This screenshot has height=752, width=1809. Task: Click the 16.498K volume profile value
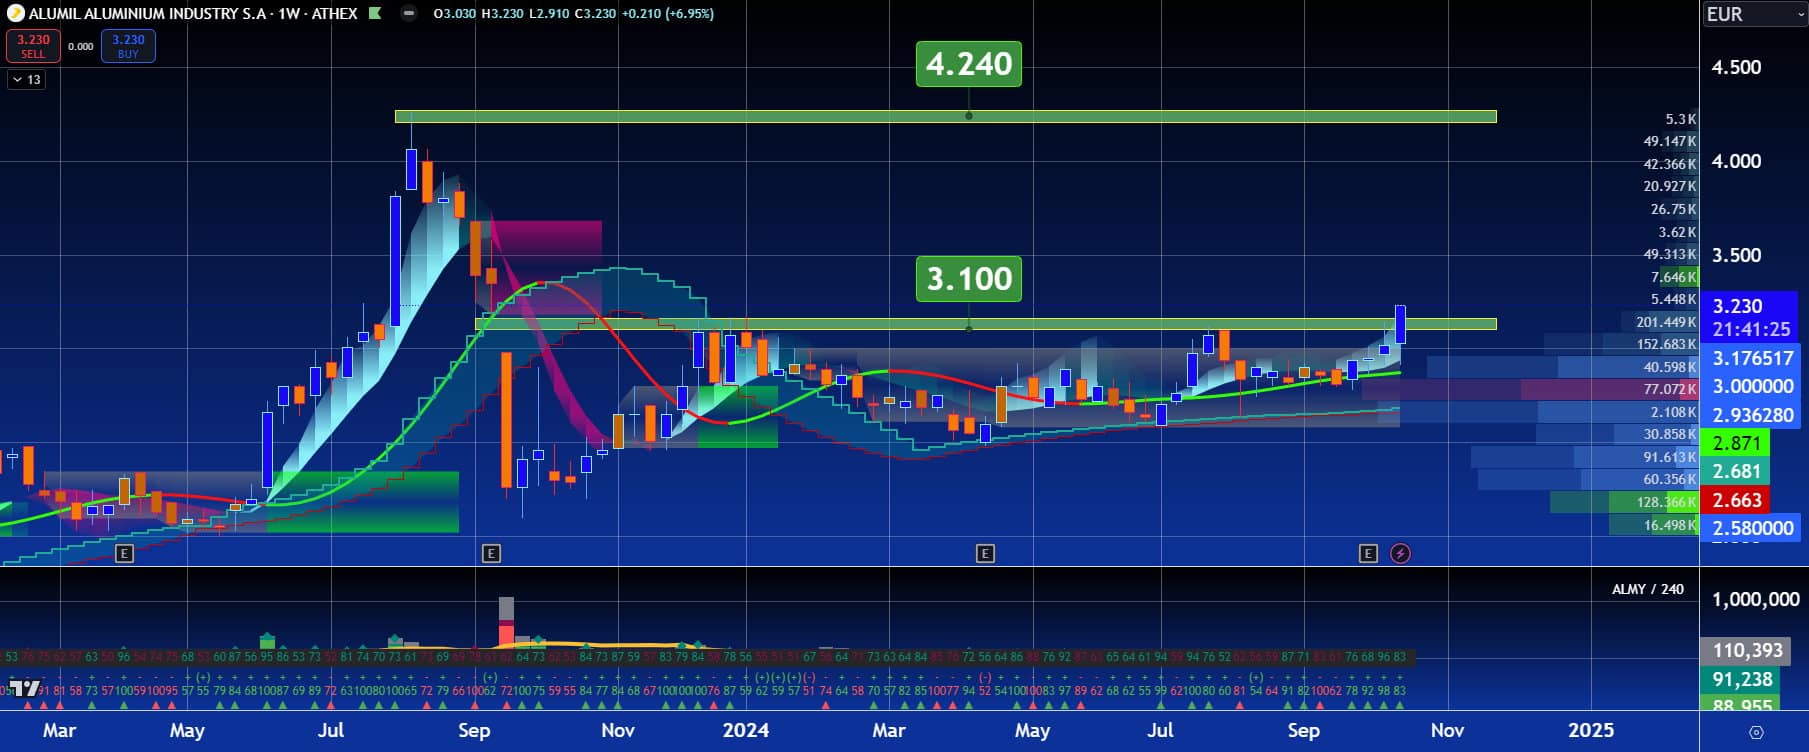click(1670, 525)
